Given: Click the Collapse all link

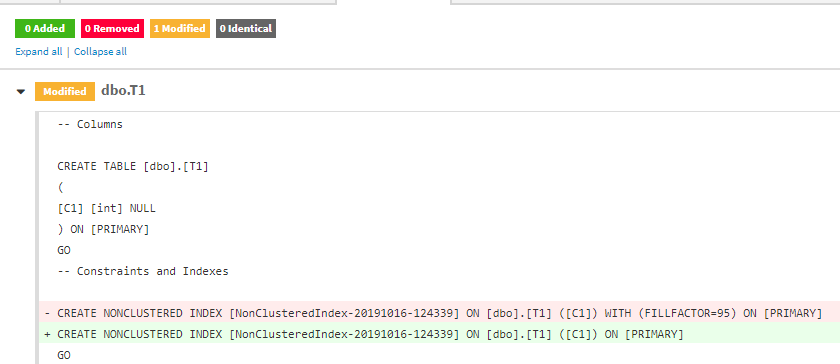Looking at the screenshot, I should [100, 51].
